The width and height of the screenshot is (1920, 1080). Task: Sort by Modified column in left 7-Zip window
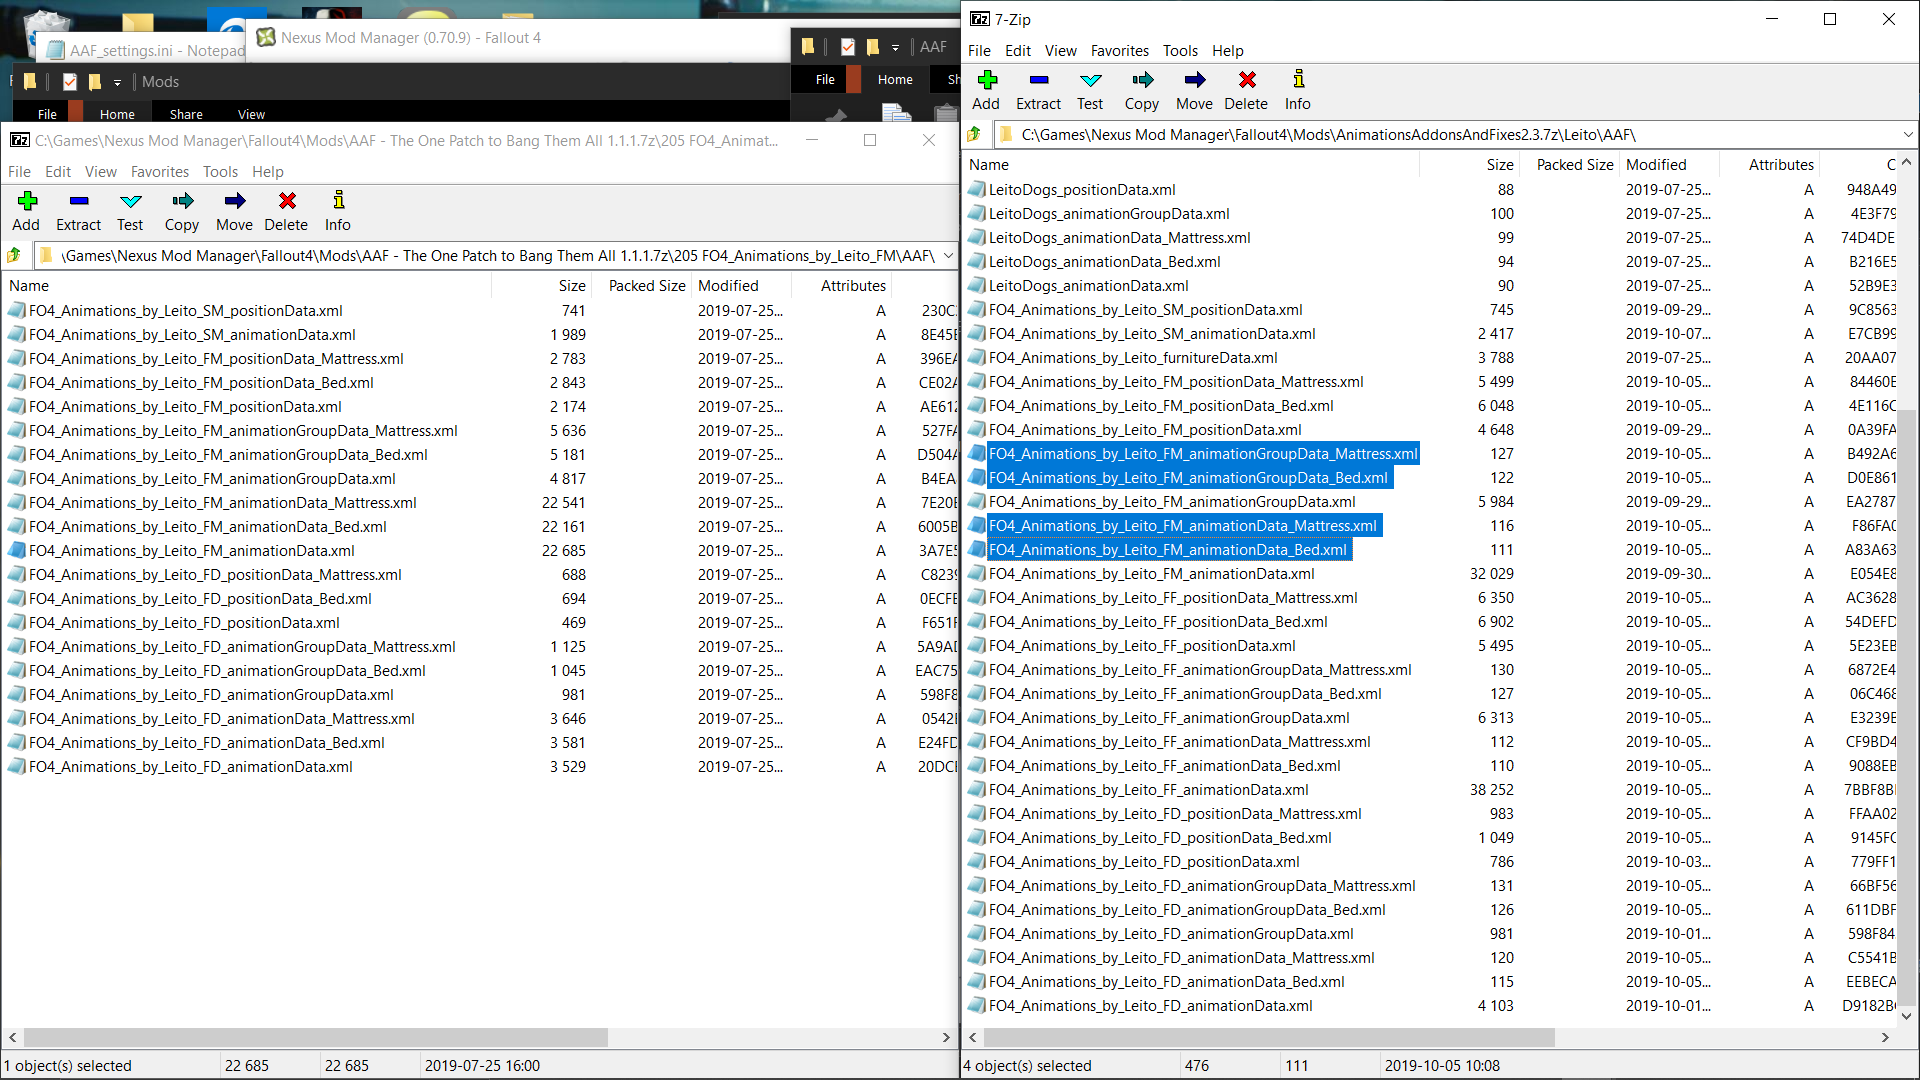click(740, 286)
